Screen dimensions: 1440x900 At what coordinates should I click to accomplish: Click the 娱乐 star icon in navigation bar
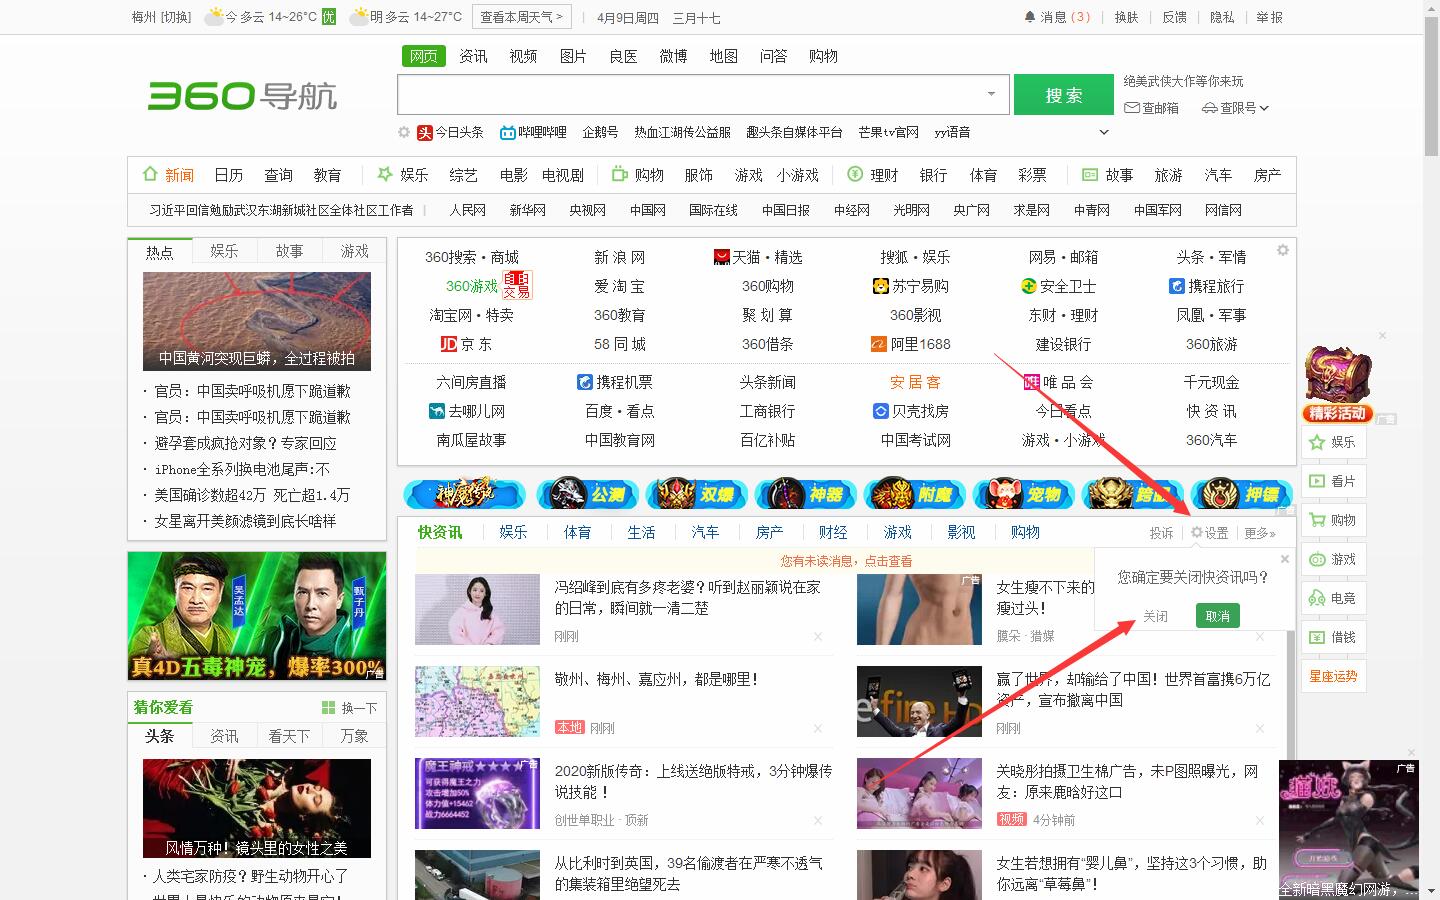pos(384,174)
